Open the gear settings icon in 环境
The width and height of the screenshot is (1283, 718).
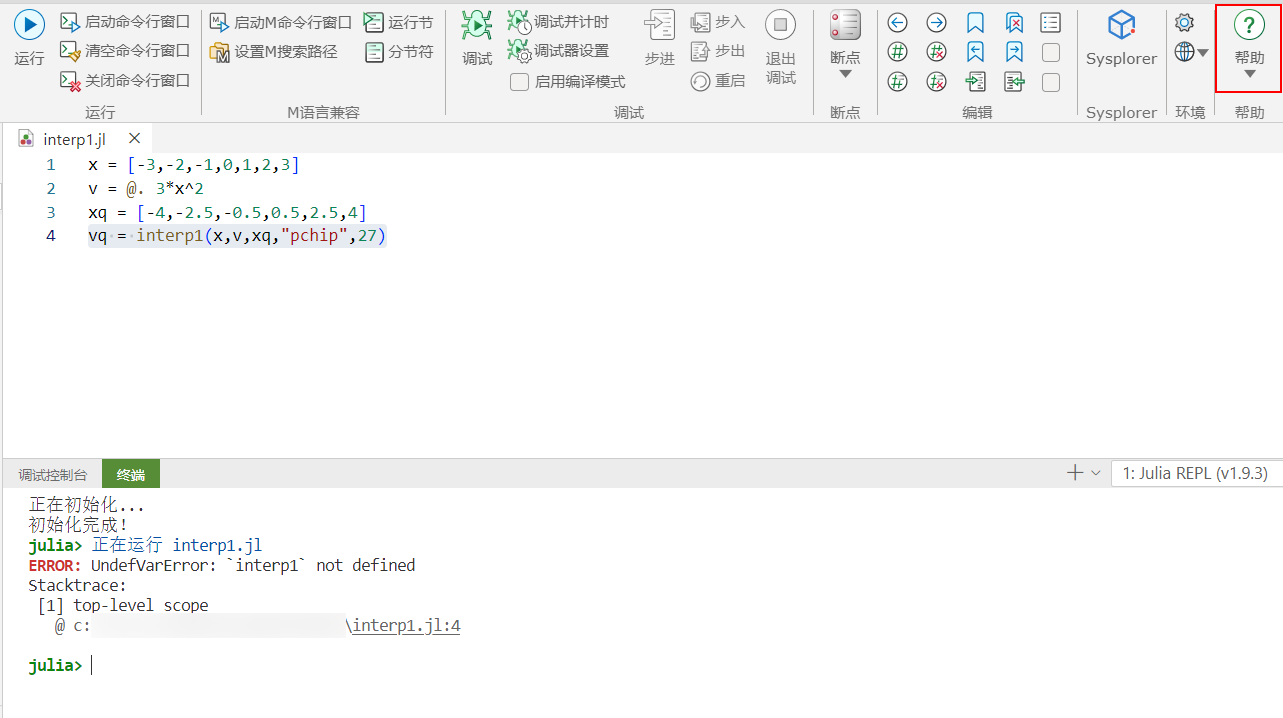[x=1184, y=22]
